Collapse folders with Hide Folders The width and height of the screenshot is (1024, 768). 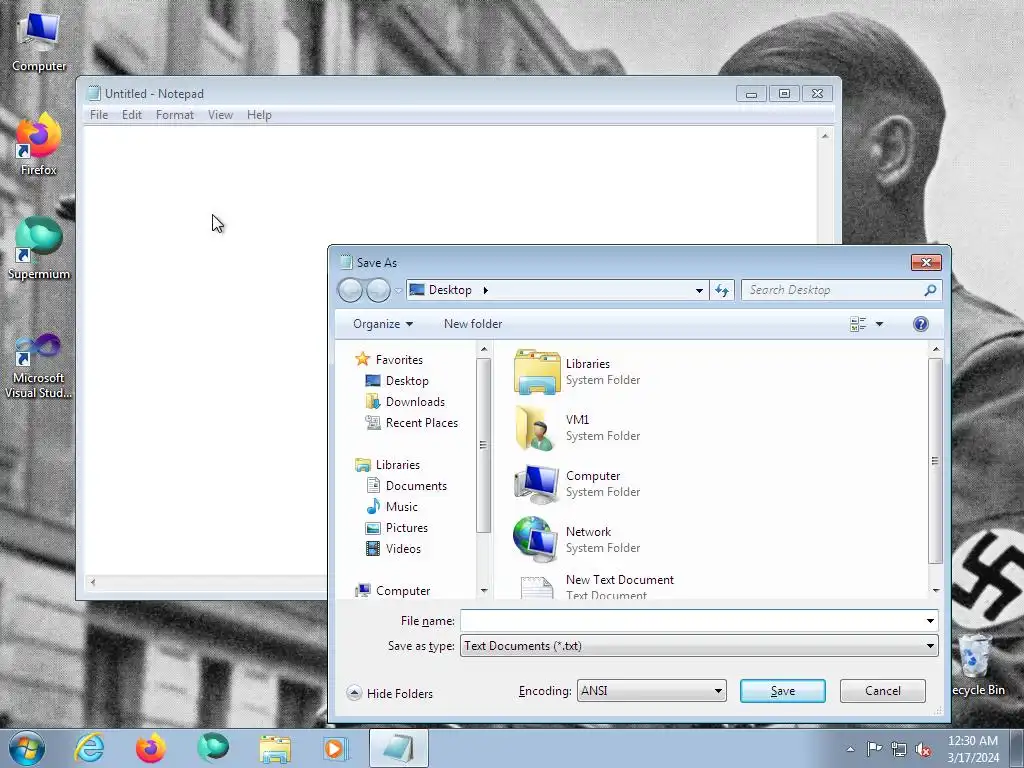[x=390, y=694]
